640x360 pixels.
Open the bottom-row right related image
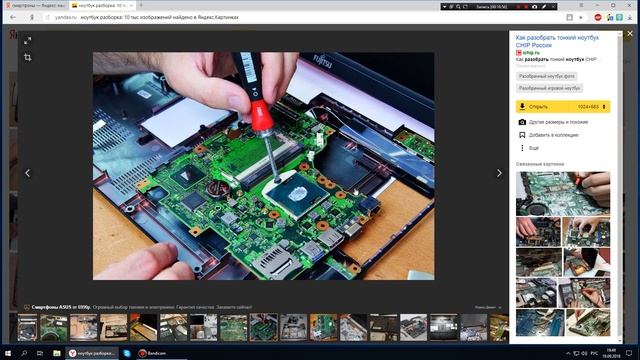point(588,322)
